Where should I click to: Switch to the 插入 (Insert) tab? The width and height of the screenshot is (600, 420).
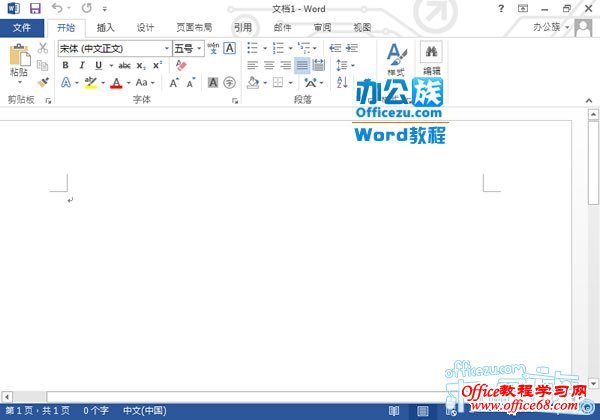tap(106, 28)
